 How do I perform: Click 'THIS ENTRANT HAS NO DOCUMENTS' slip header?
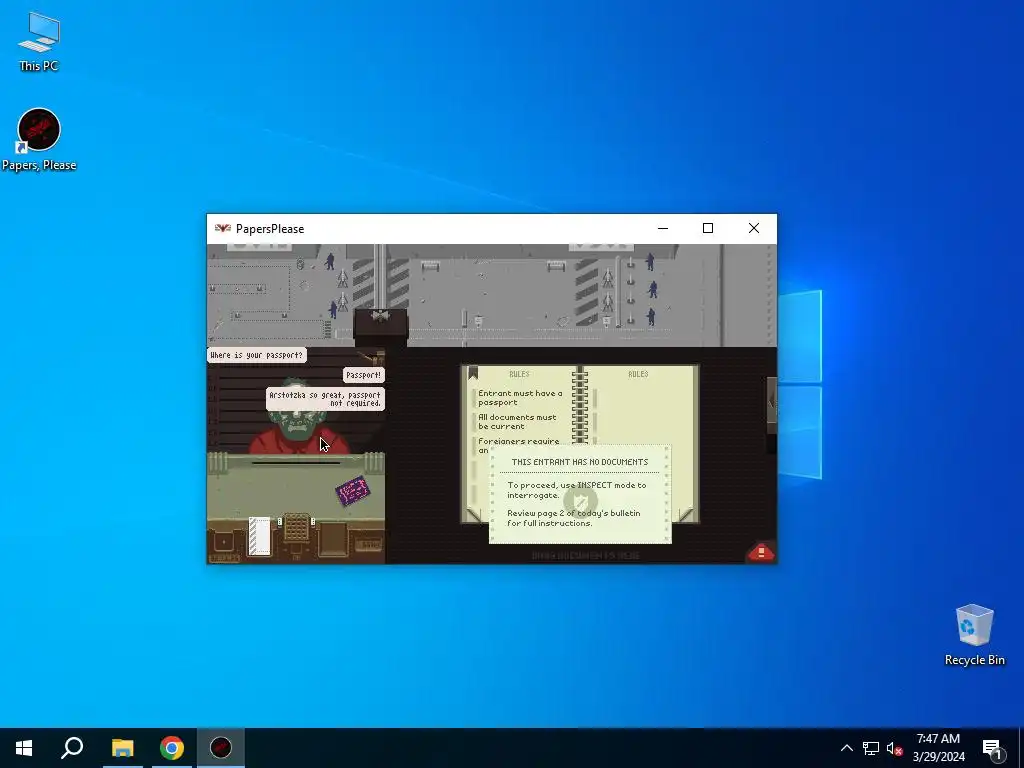(580, 462)
